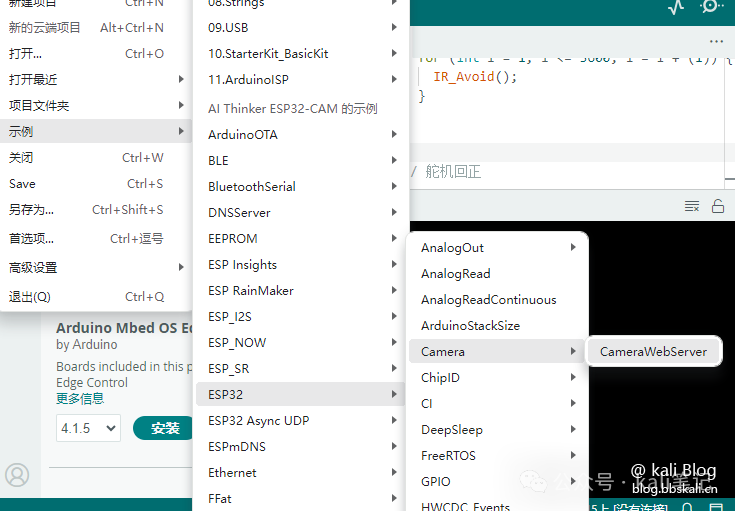Expand ArduinoOTA submenu arrow
The height and width of the screenshot is (511, 735).
pos(394,134)
